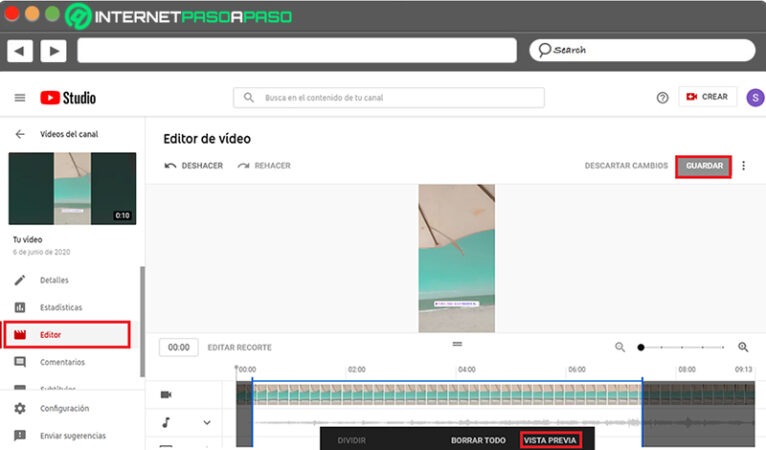This screenshot has width=766, height=450.
Task: Expand the audio track chevron
Action: pos(207,423)
